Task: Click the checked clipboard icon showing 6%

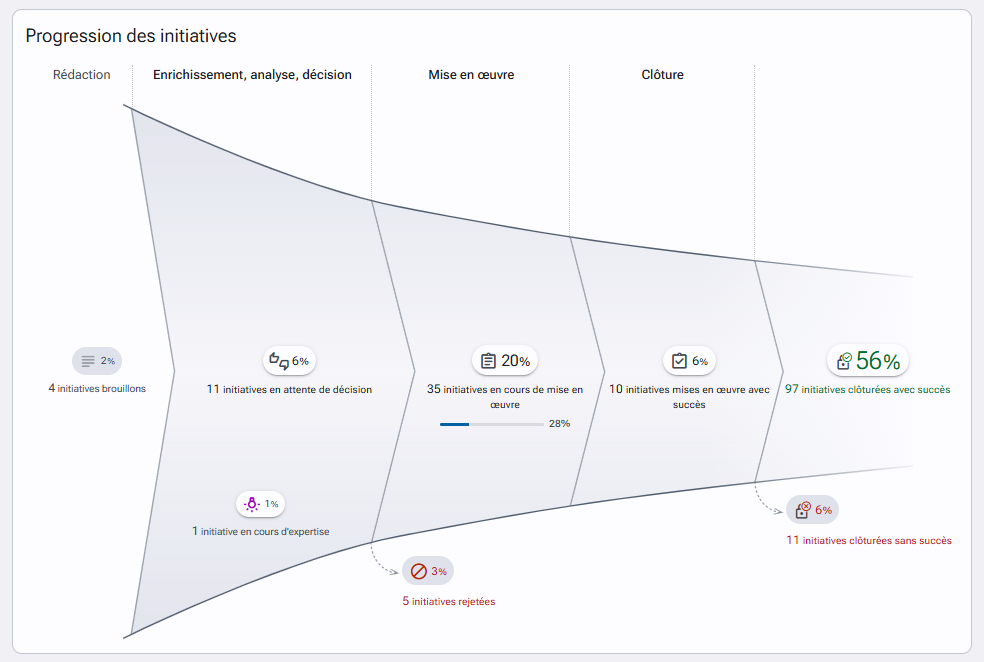Action: (680, 361)
